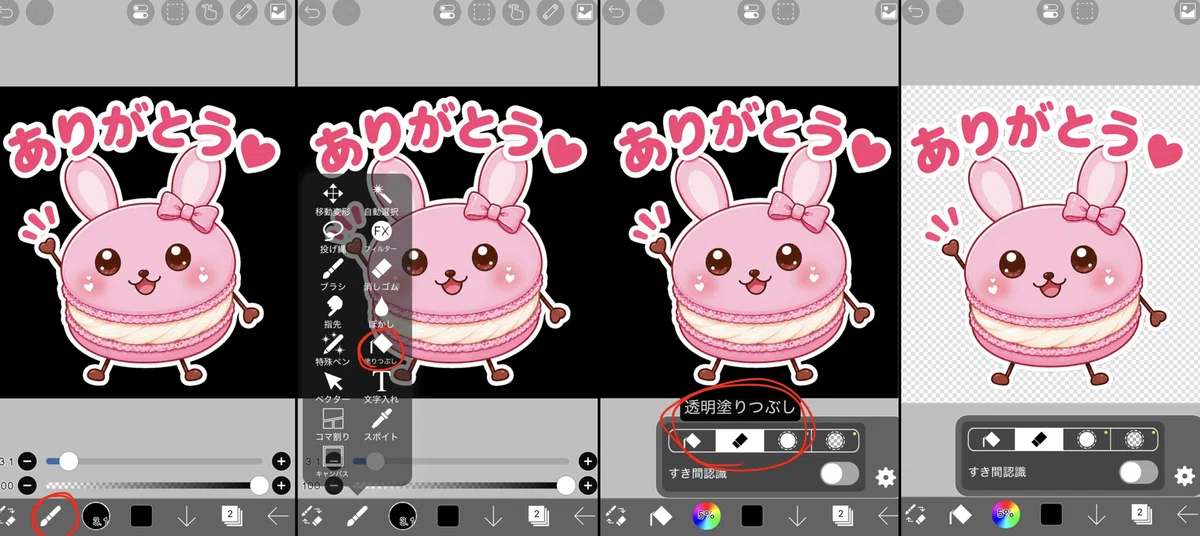Choose normal fill mode in fourth screenshot

point(992,438)
